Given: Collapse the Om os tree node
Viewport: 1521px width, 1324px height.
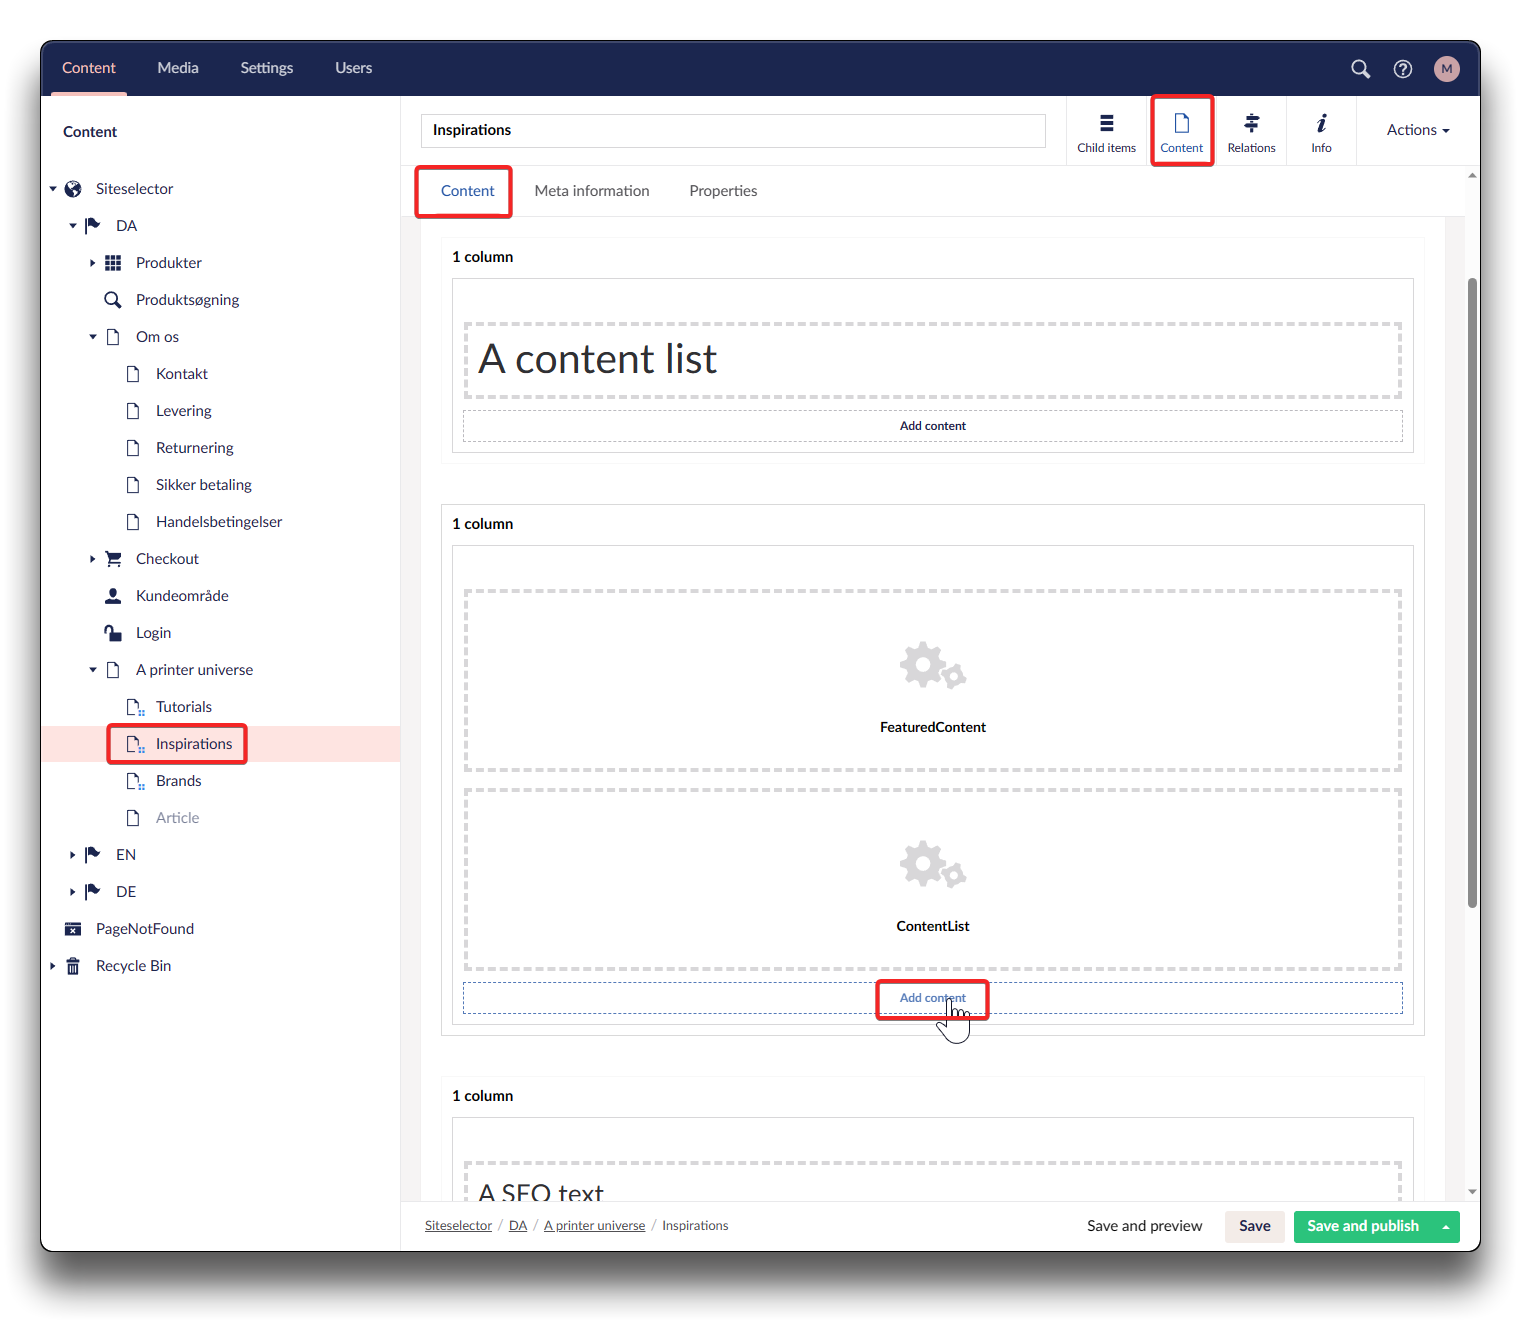Looking at the screenshot, I should tap(93, 337).
